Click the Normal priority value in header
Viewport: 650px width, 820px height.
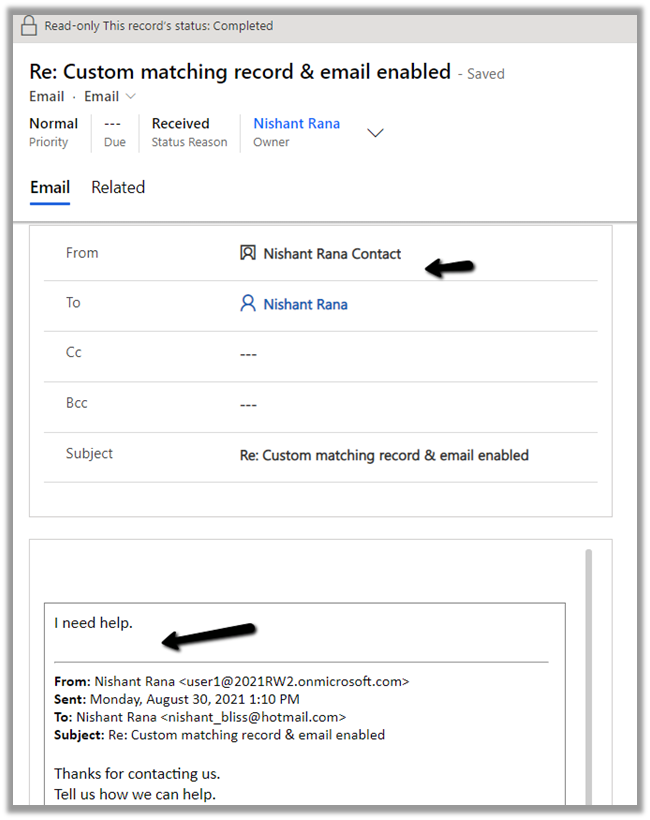pyautogui.click(x=54, y=124)
